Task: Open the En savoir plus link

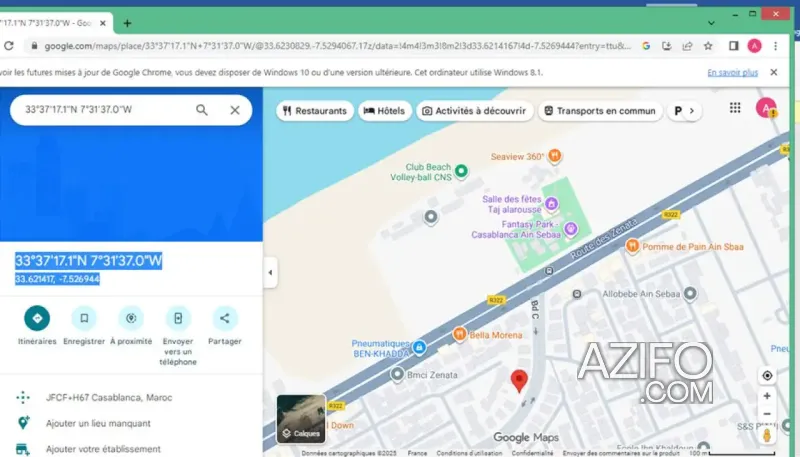Action: click(732, 72)
